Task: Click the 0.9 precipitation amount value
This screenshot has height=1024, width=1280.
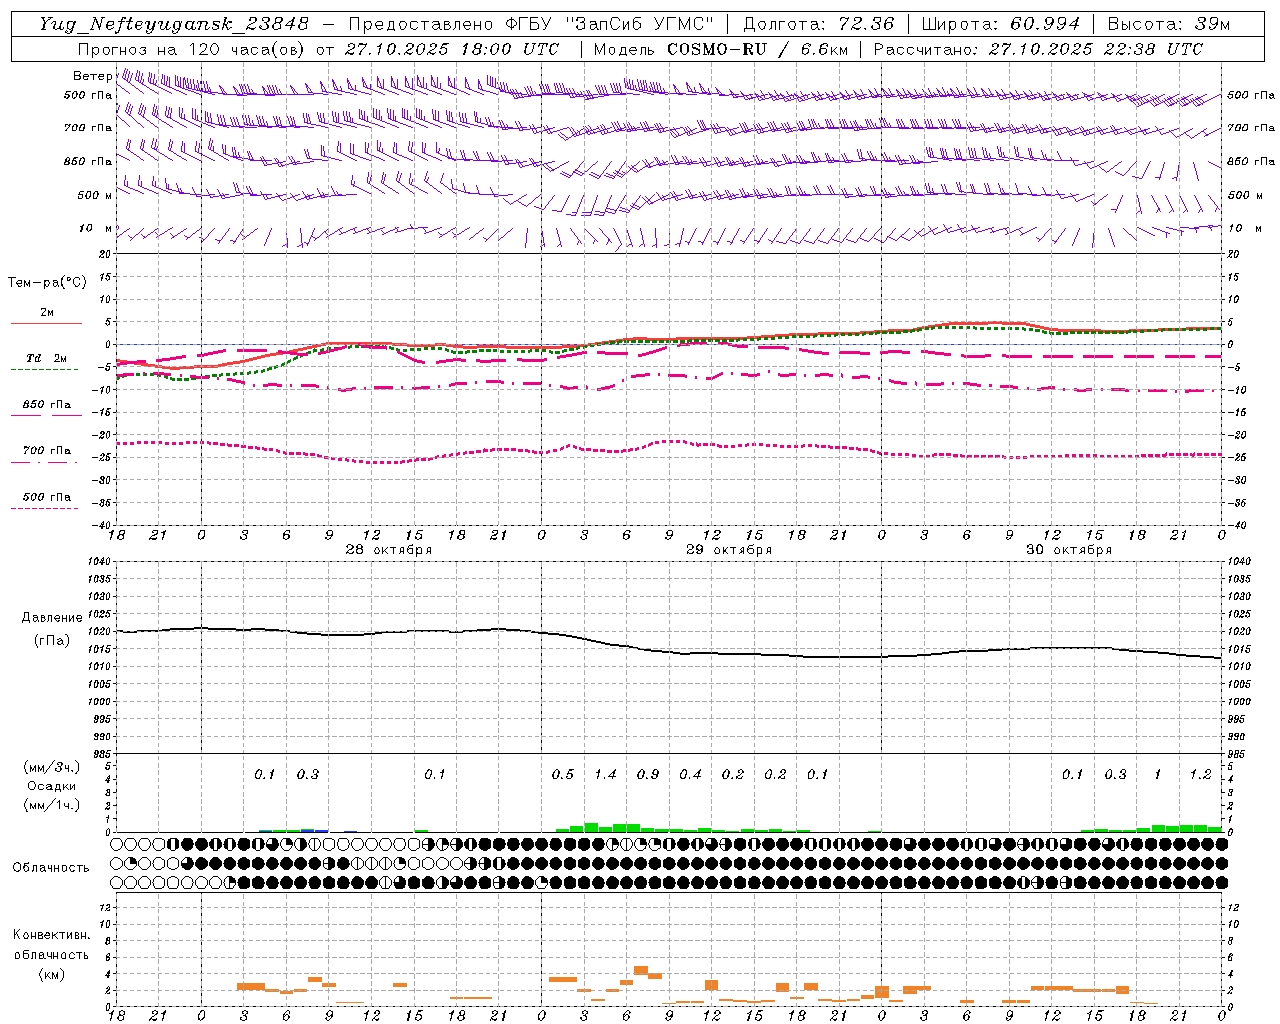Action: [648, 774]
